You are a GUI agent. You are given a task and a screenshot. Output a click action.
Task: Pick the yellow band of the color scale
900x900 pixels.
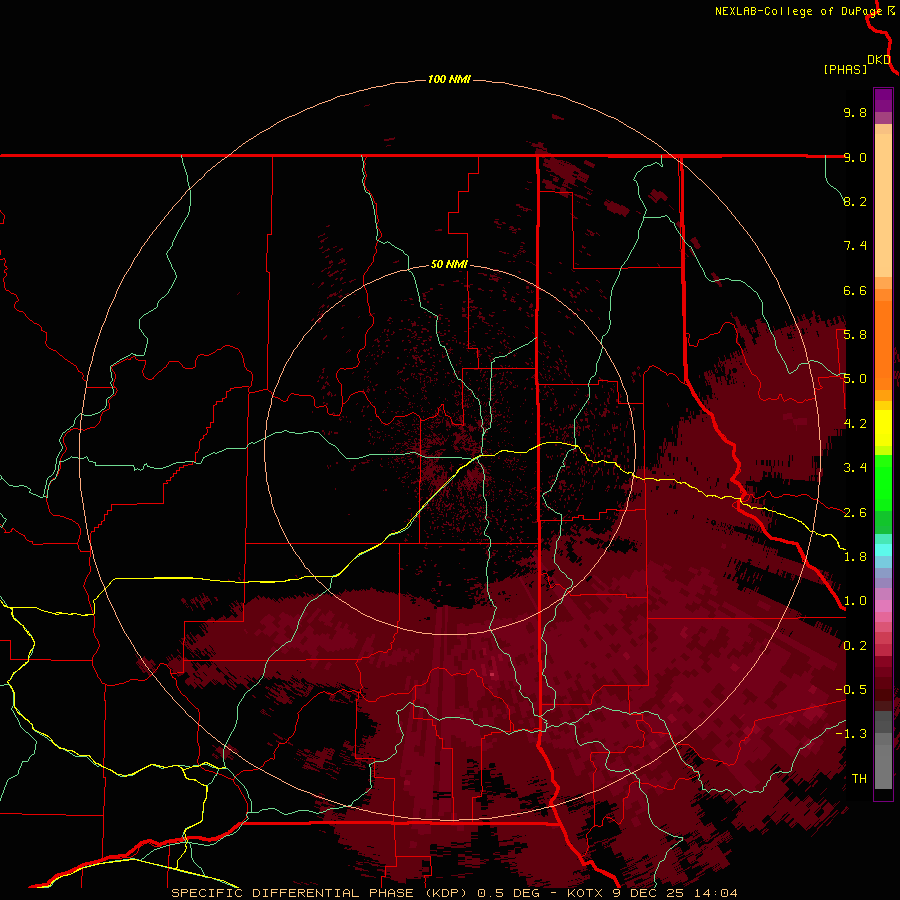tap(883, 428)
